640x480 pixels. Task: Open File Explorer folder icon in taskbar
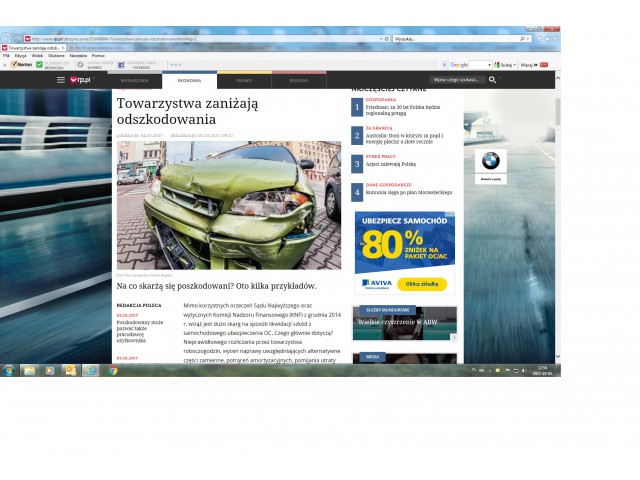[29, 370]
